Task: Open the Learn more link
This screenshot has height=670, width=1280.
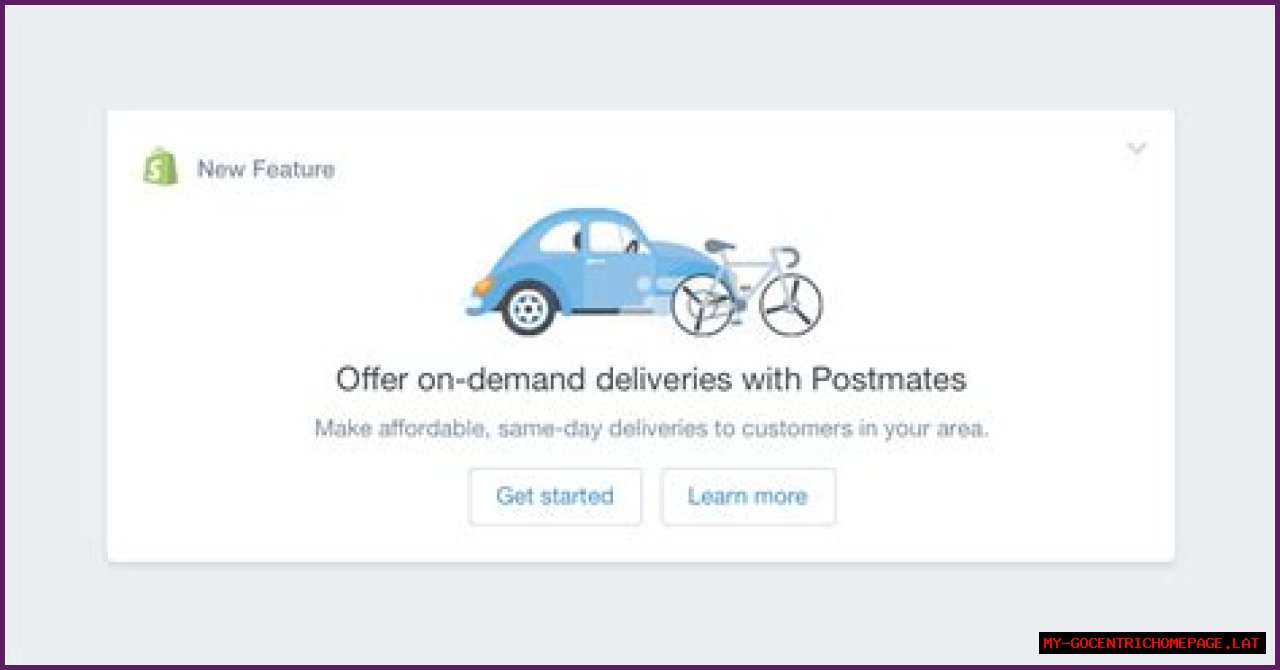Action: coord(748,496)
